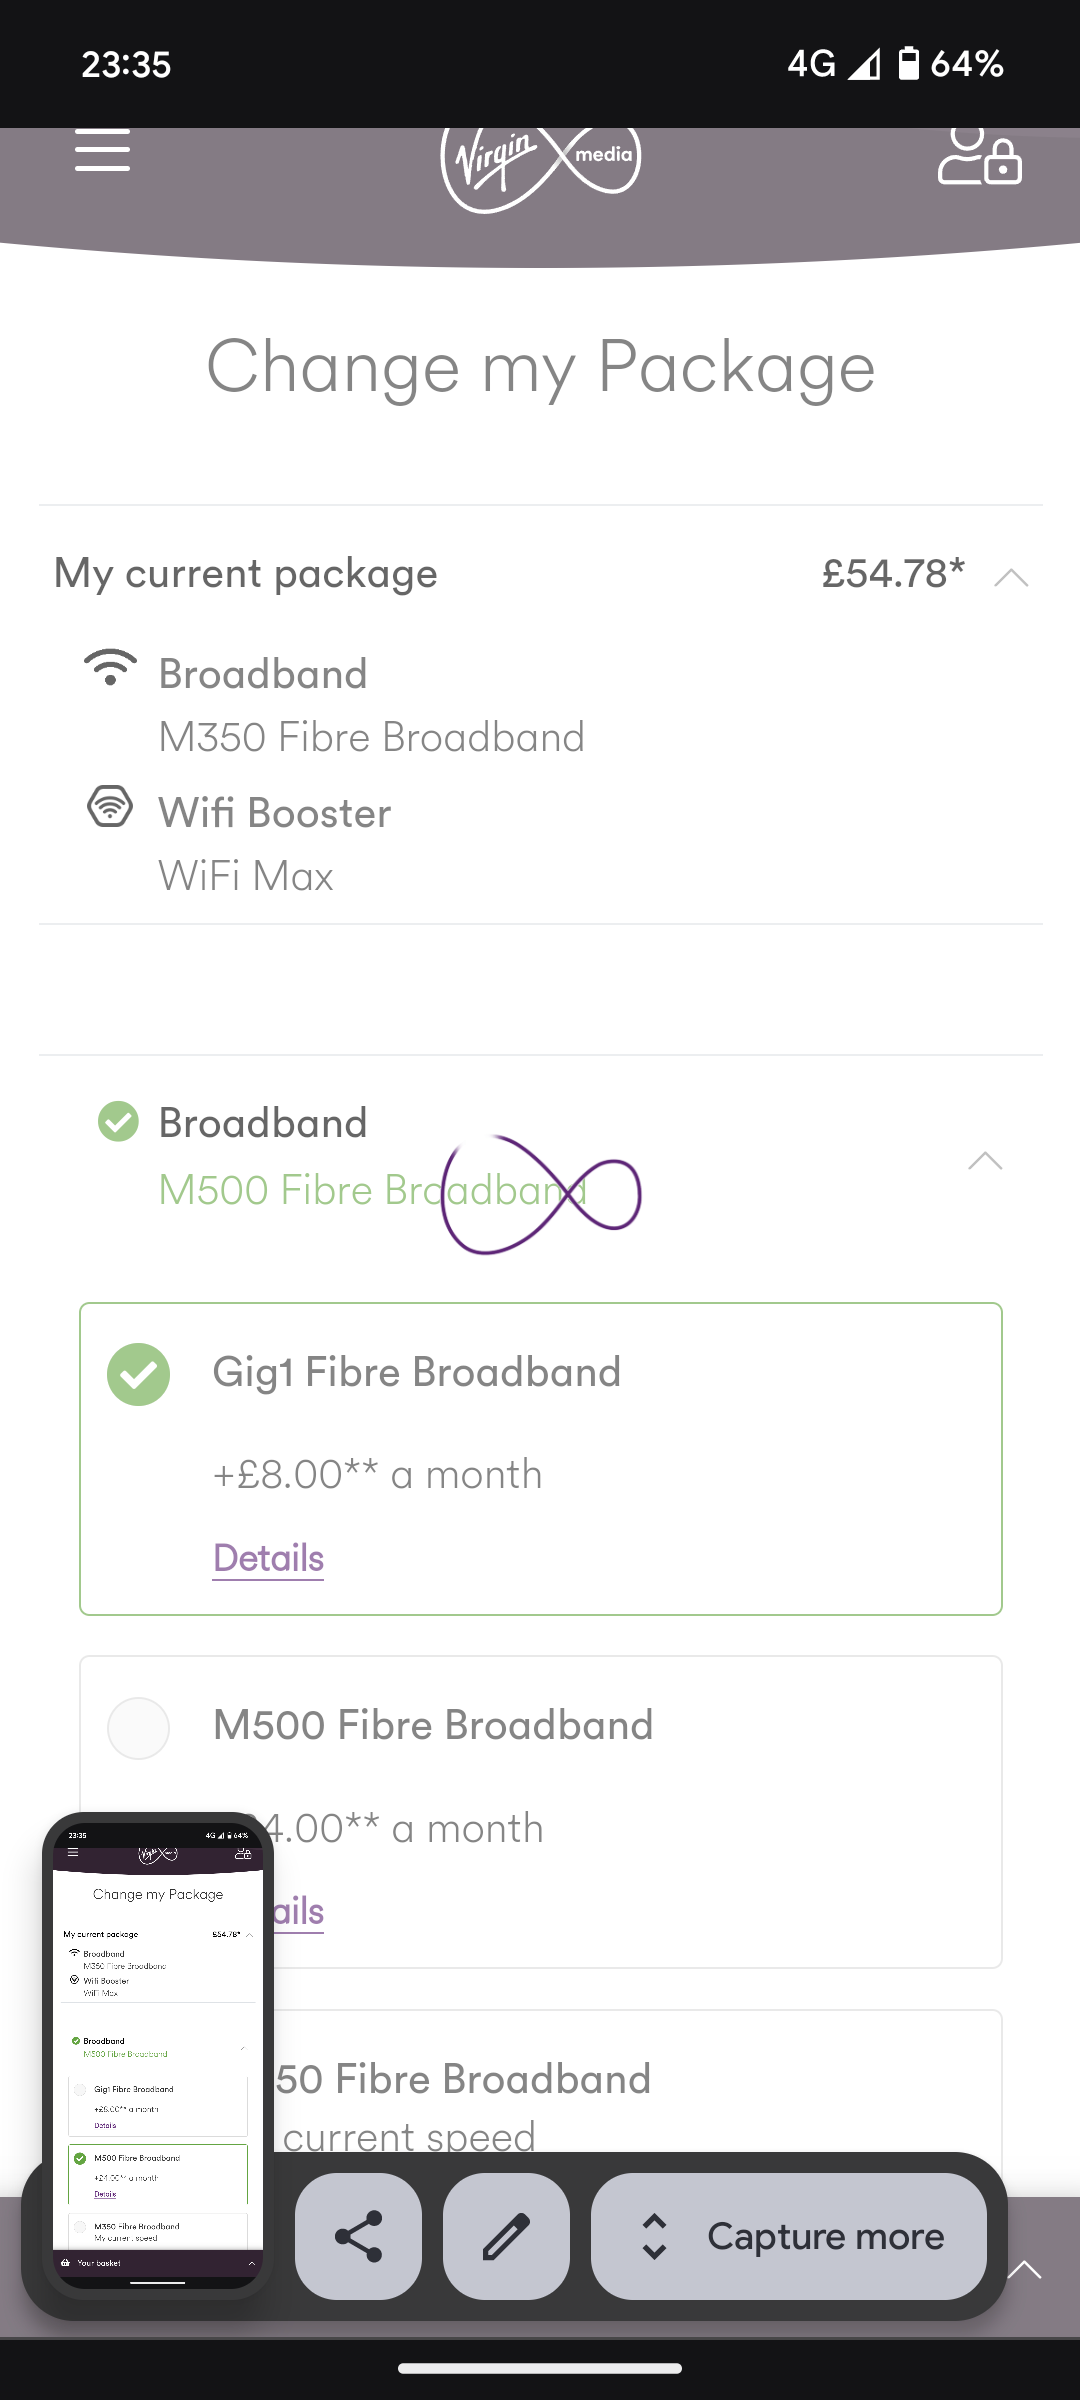Viewport: 1080px width, 2400px height.
Task: Open the account login icon
Action: tap(979, 156)
